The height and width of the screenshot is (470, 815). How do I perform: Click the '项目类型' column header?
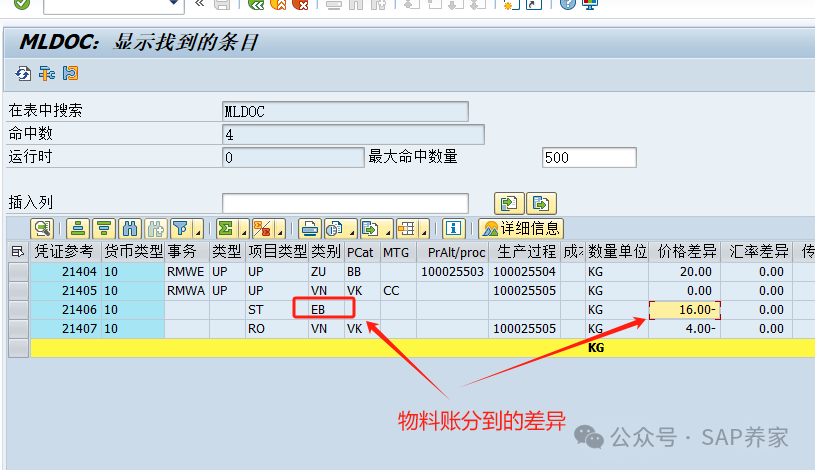pyautogui.click(x=277, y=252)
